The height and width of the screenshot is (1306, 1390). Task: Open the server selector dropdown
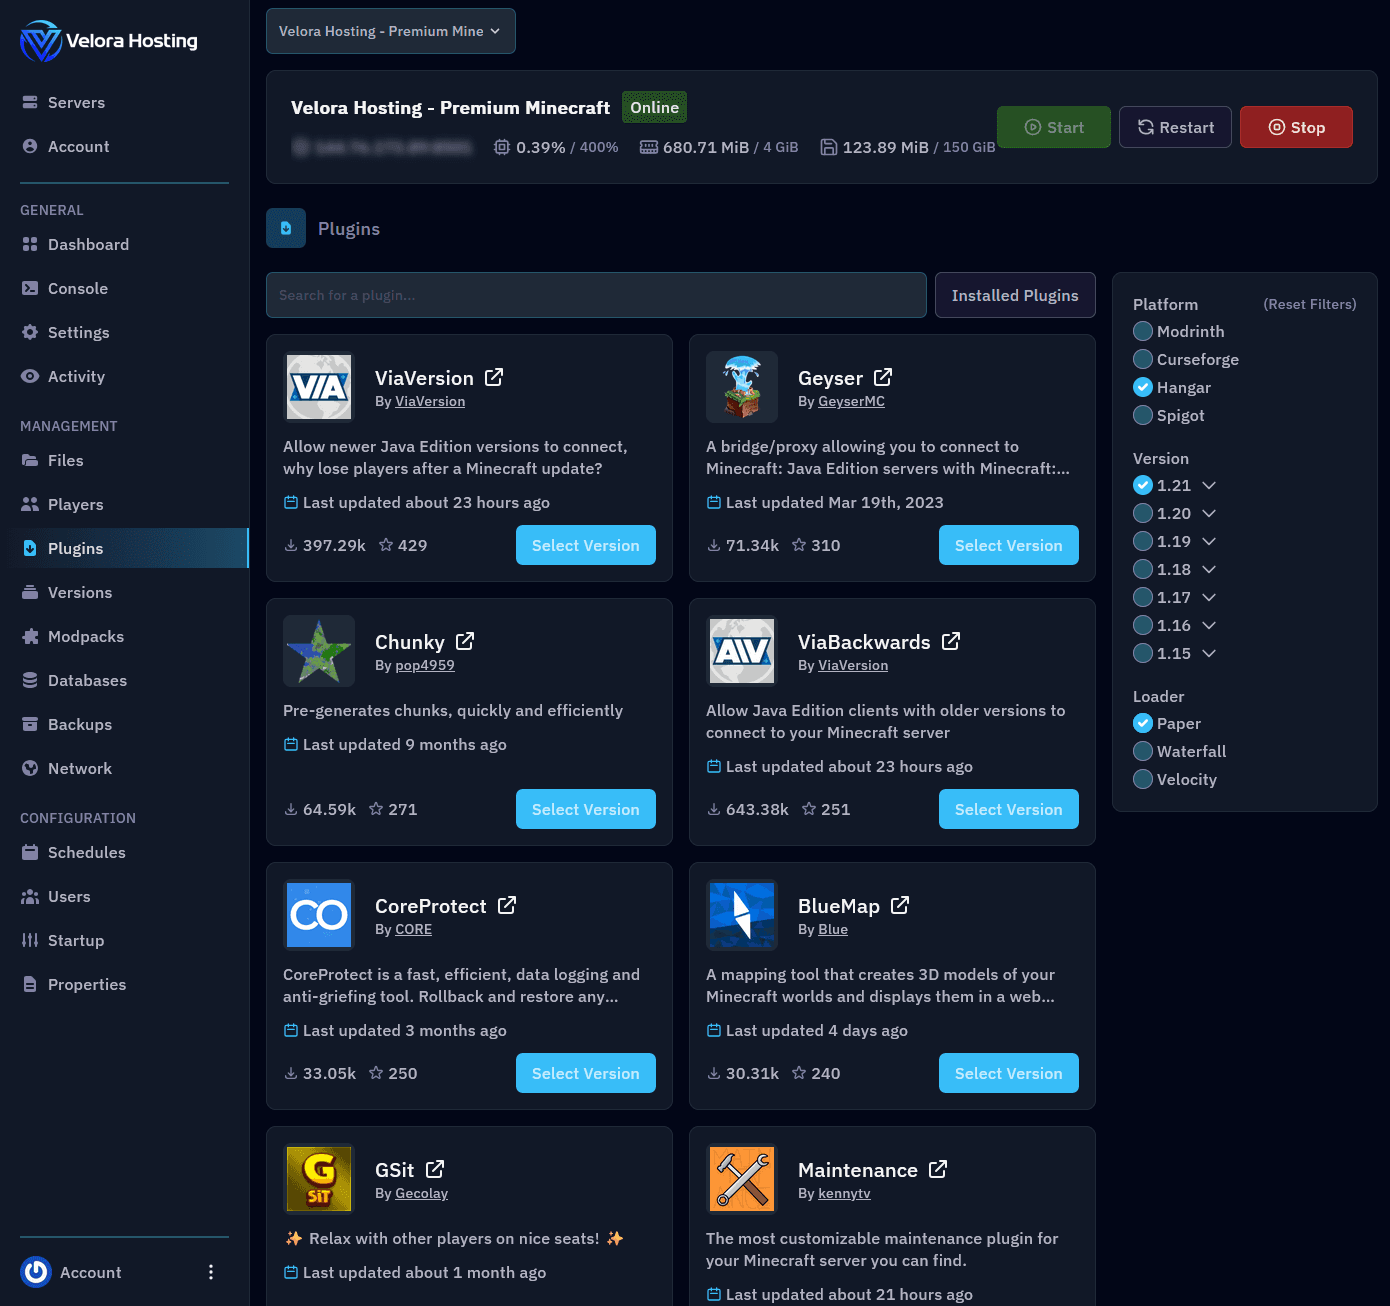point(390,31)
